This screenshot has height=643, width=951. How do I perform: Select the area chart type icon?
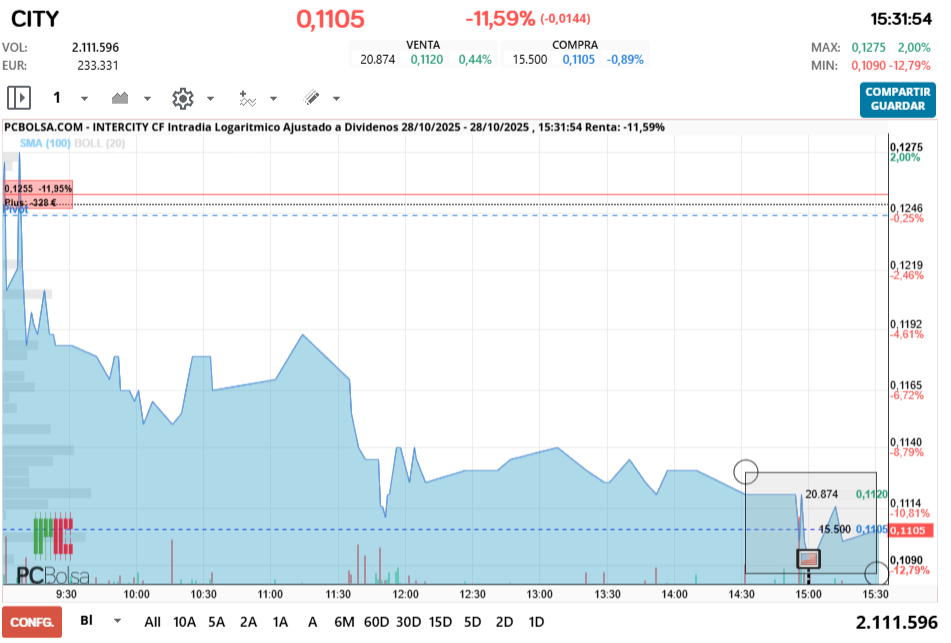pos(120,97)
